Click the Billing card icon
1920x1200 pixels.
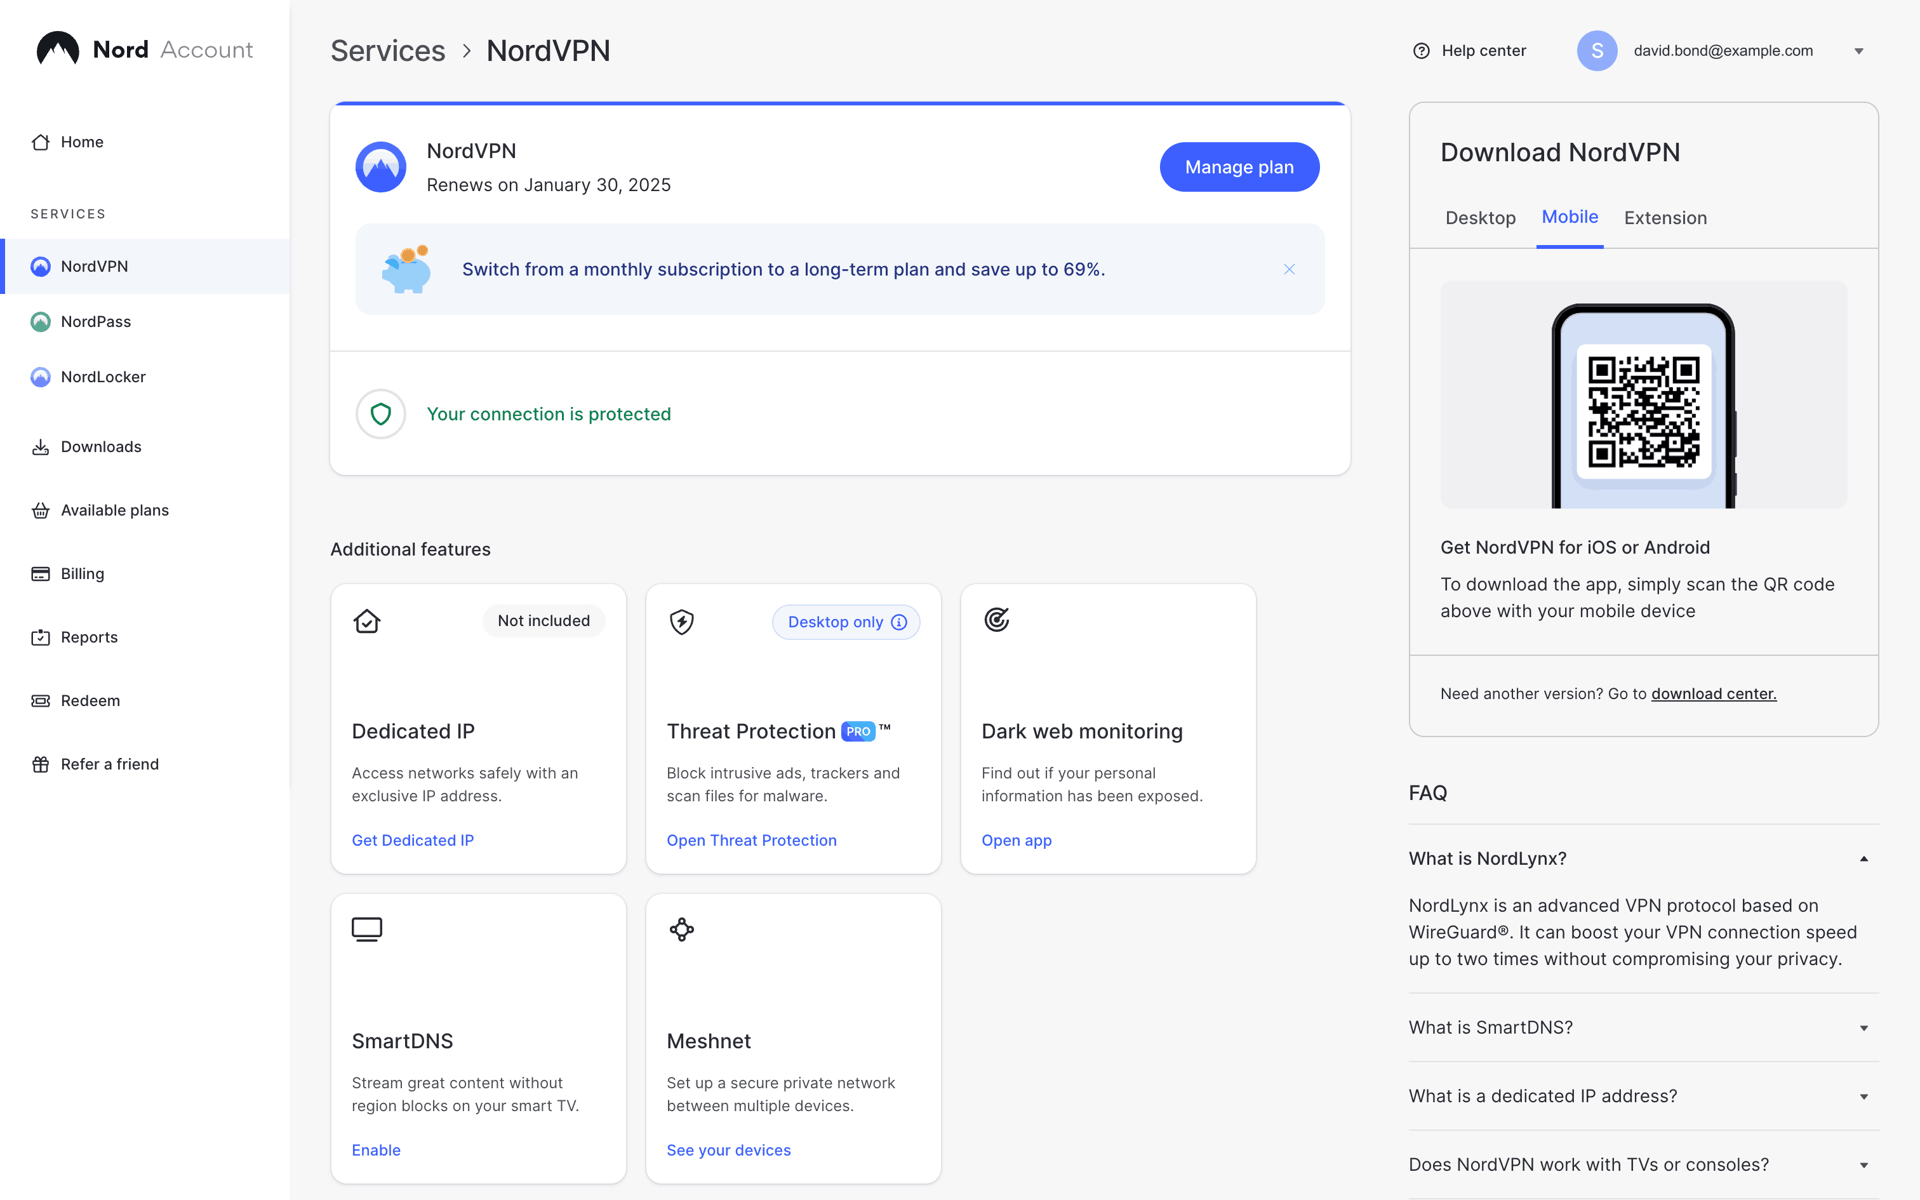click(40, 574)
